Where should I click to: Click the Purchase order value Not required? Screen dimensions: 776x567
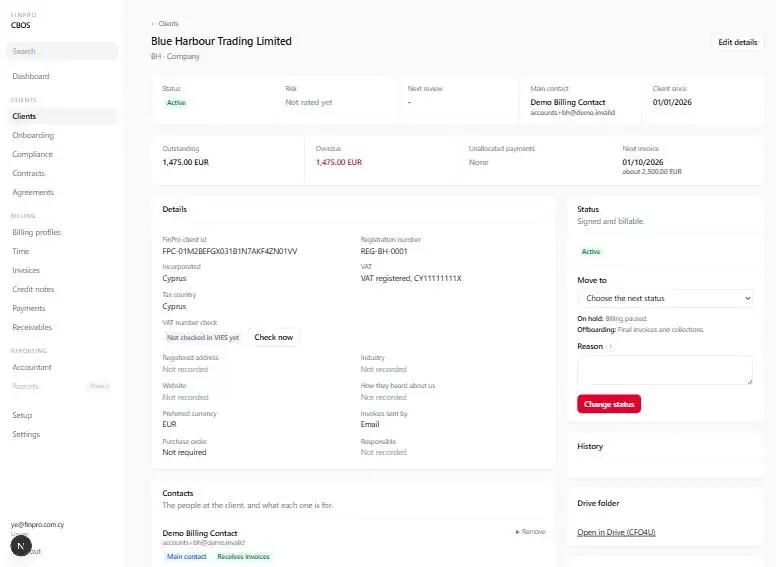click(184, 452)
